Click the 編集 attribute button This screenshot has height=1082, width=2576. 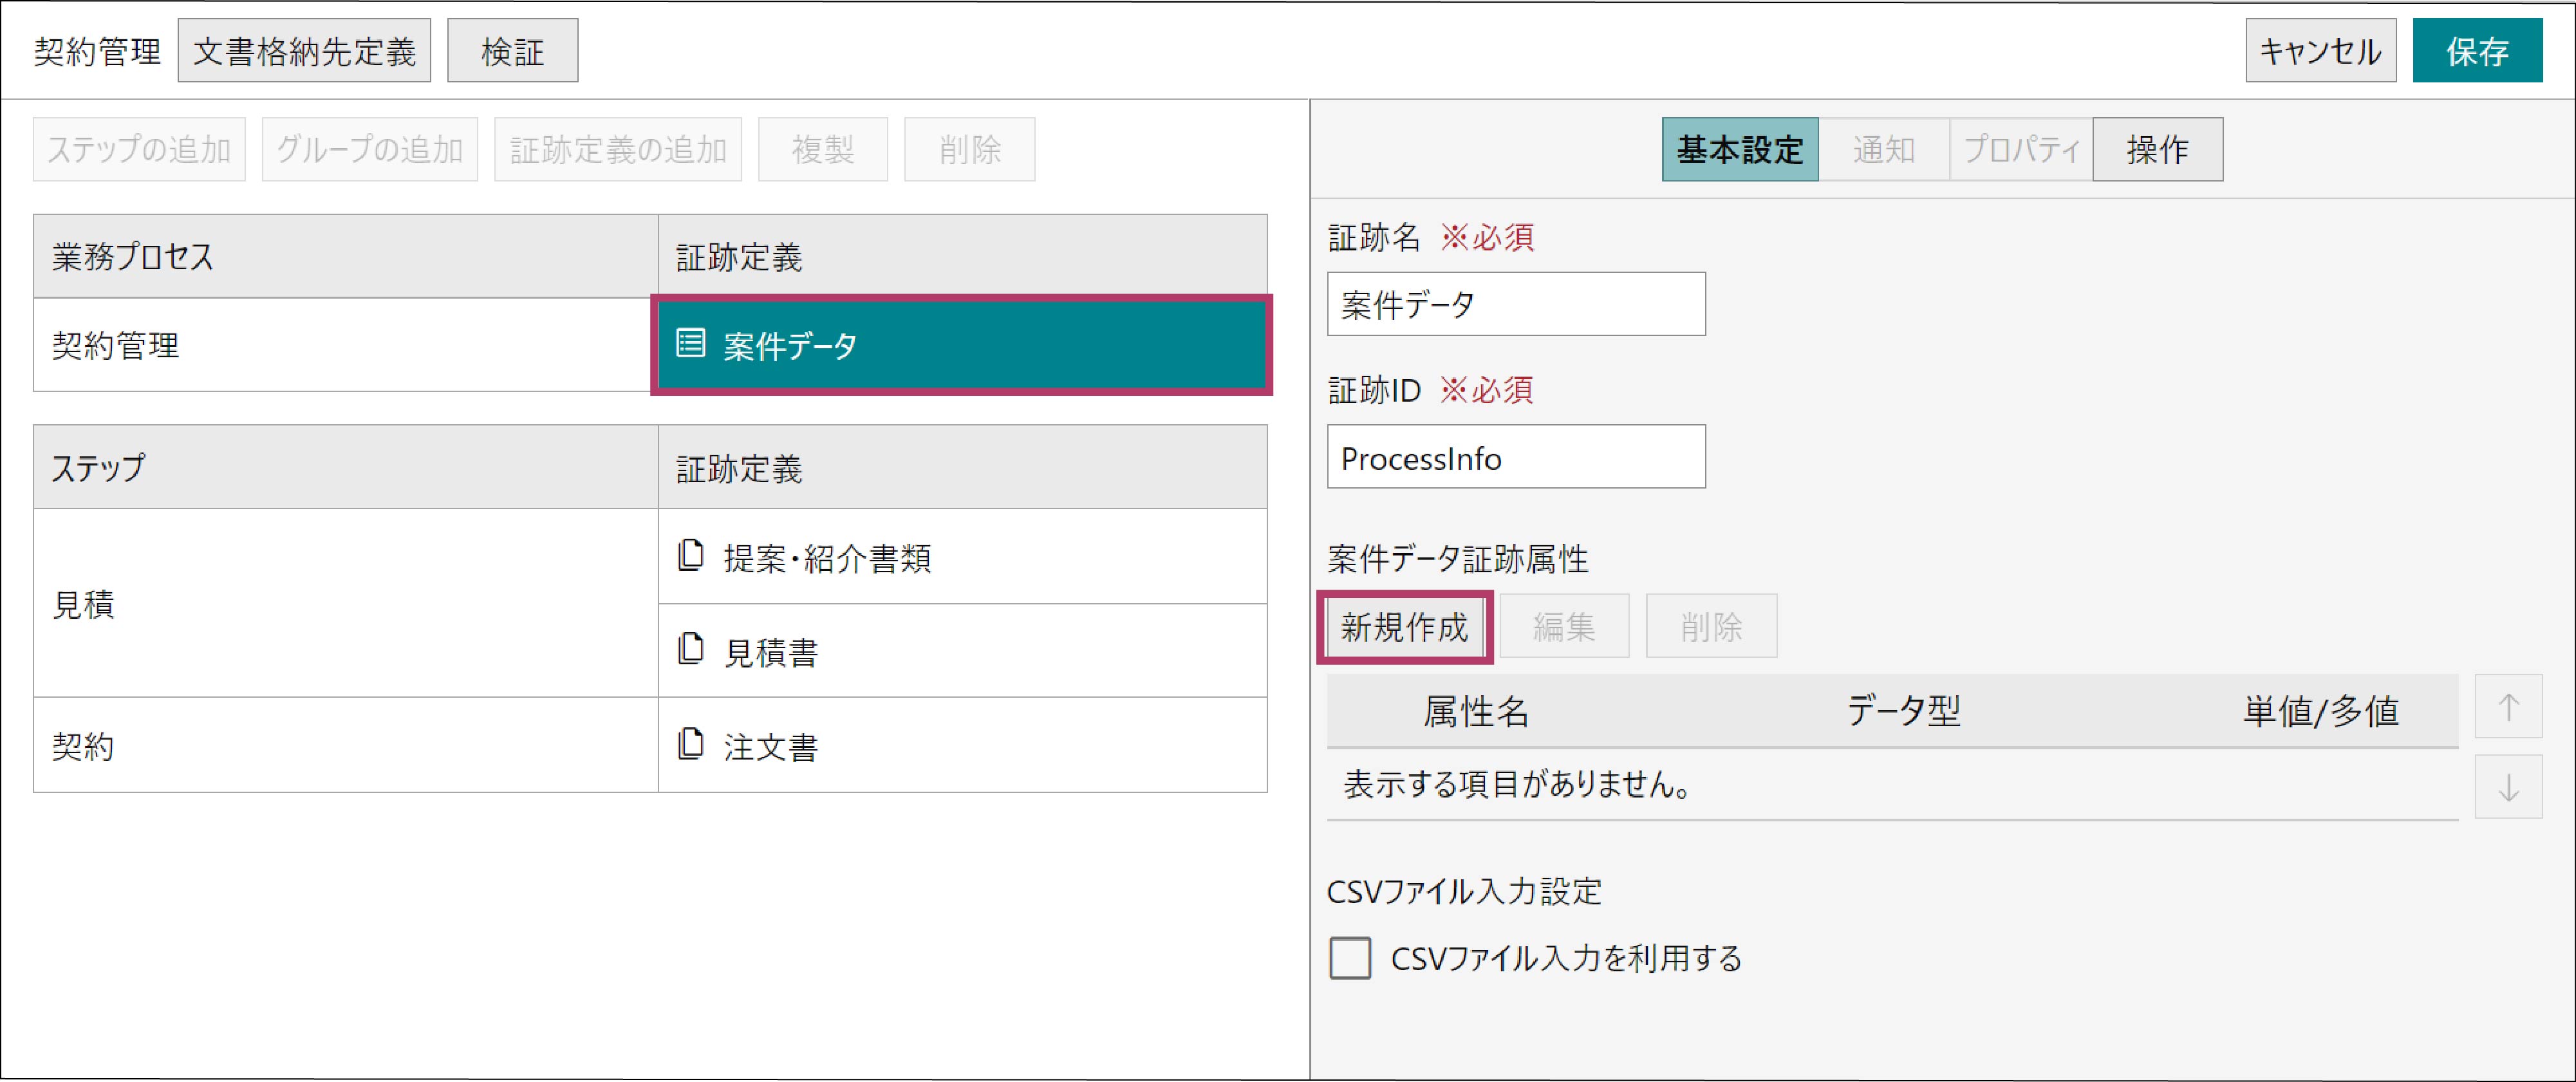tap(1565, 626)
